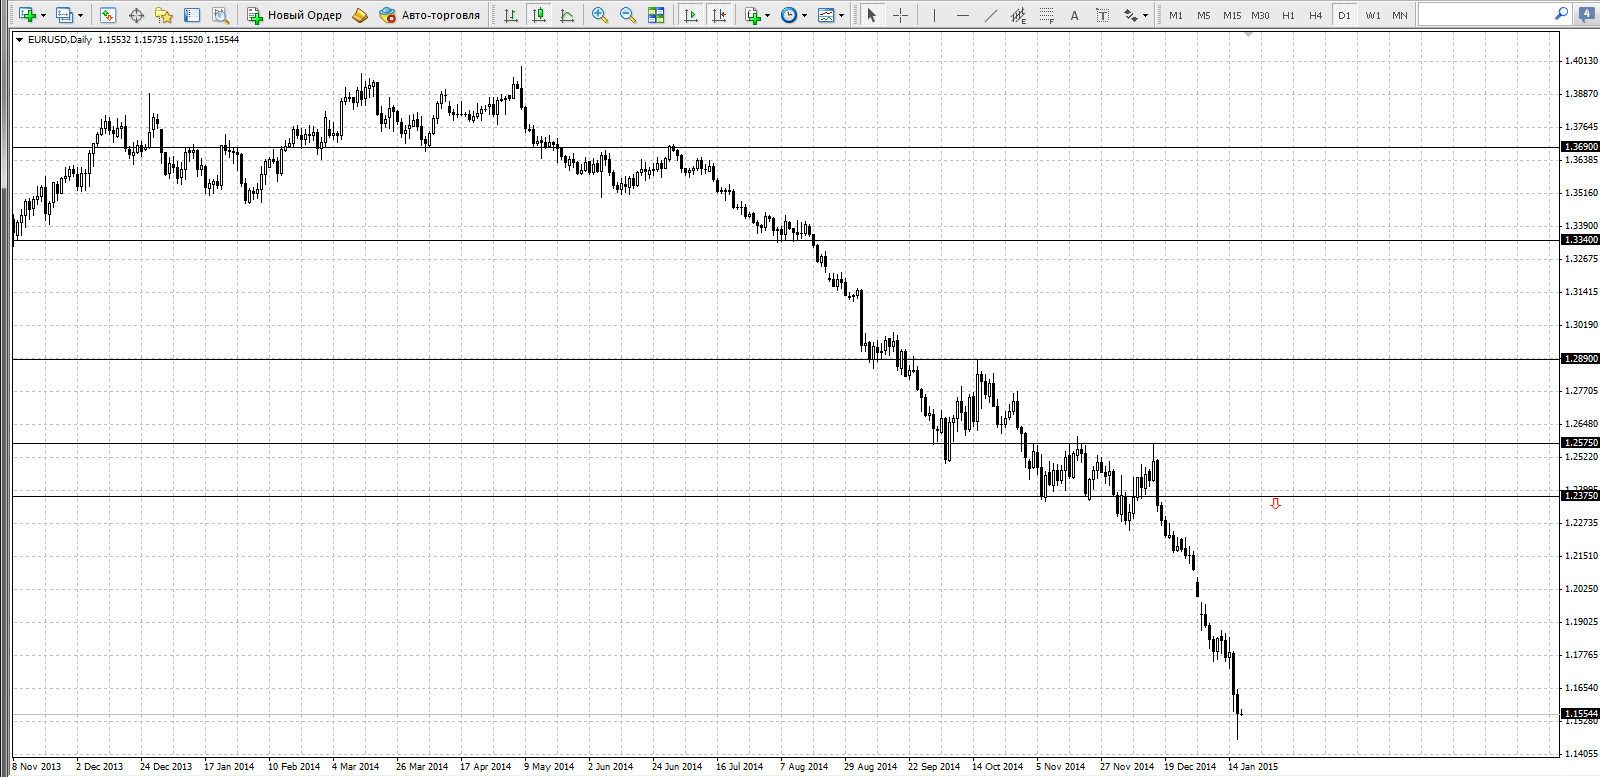
Task: Click the toolbar search input field
Action: pyautogui.click(x=1486, y=14)
